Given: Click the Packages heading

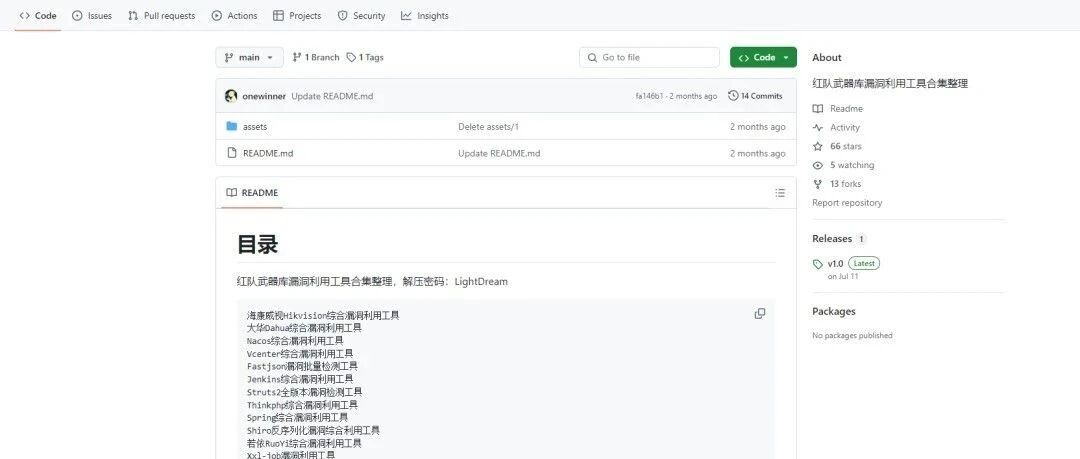Looking at the screenshot, I should [x=833, y=312].
